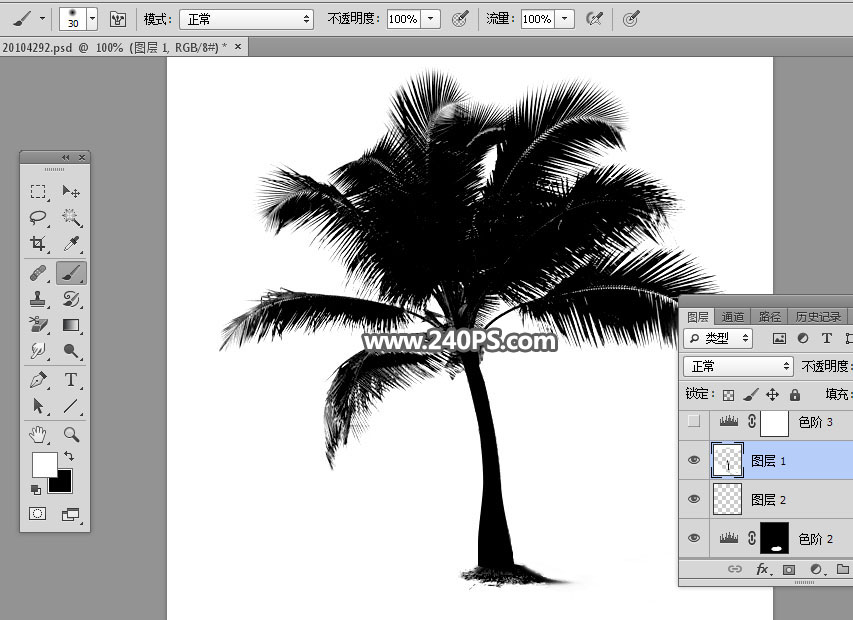The height and width of the screenshot is (620, 853).
Task: Click the white foreground color swatch
Action: point(44,464)
